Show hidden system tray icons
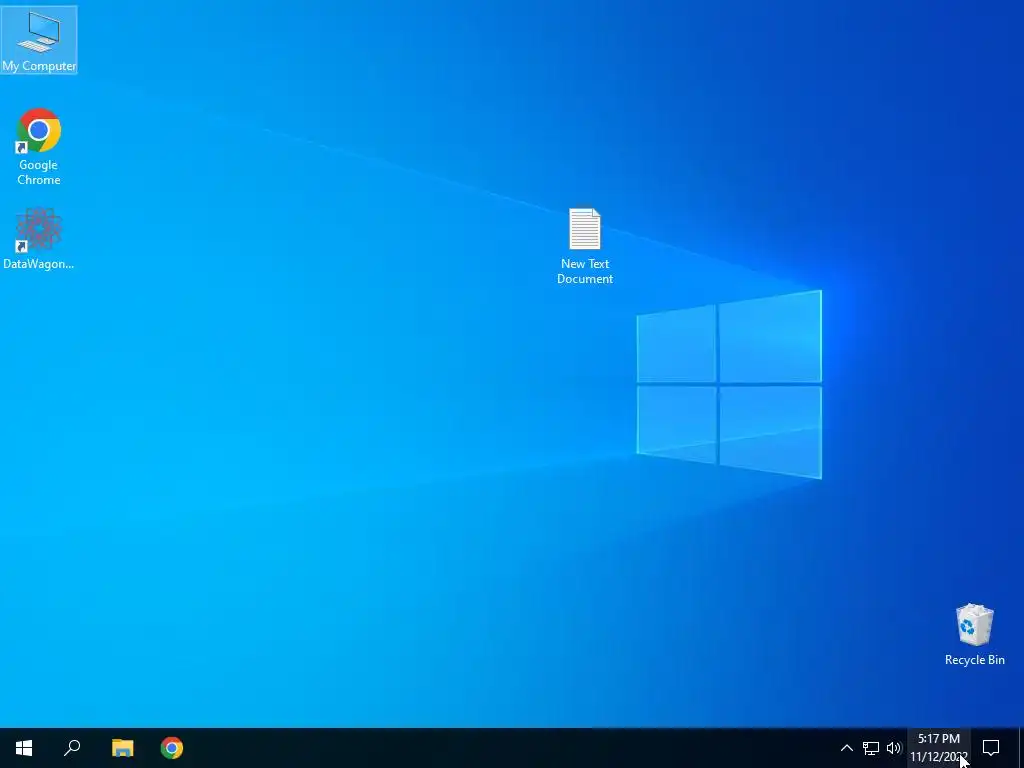Viewport: 1024px width, 768px height. pyautogui.click(x=846, y=748)
